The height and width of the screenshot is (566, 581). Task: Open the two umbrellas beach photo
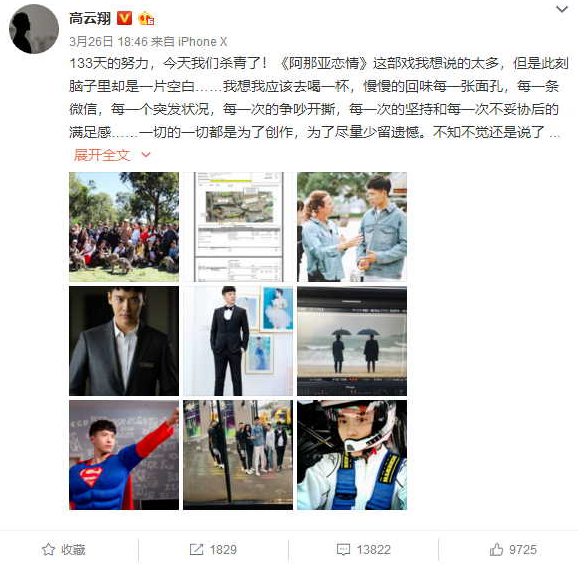tap(352, 341)
